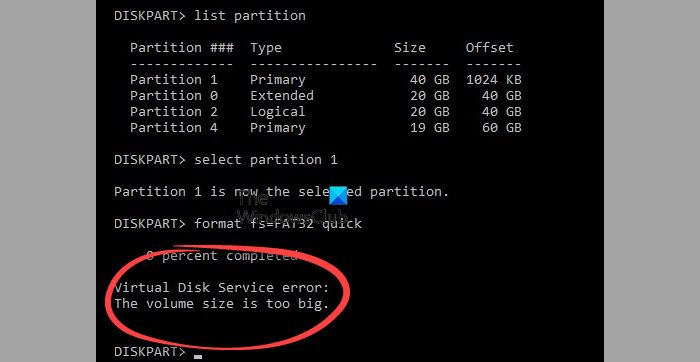Click the 'Virtual Disk Service error:' line
Image resolution: width=700 pixels, height=362 pixels.
pos(222,287)
